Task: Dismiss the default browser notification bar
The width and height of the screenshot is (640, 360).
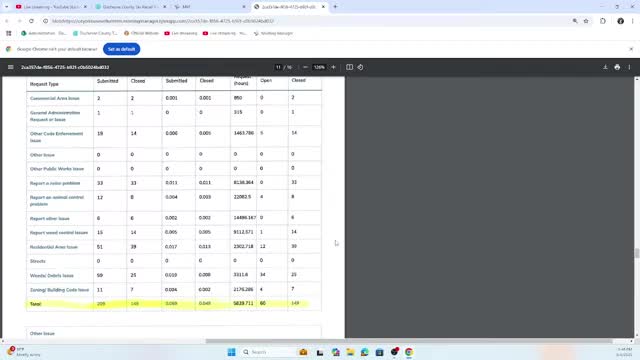Action: coord(631,49)
